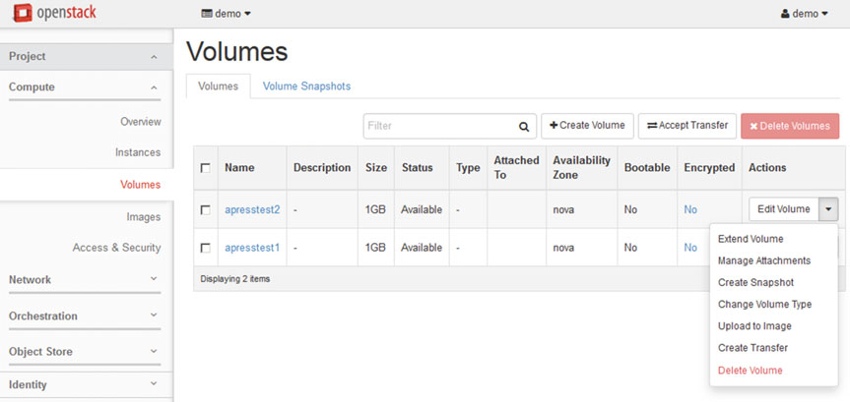
Task: Click Available status in apresstest2 row
Action: [421, 210]
